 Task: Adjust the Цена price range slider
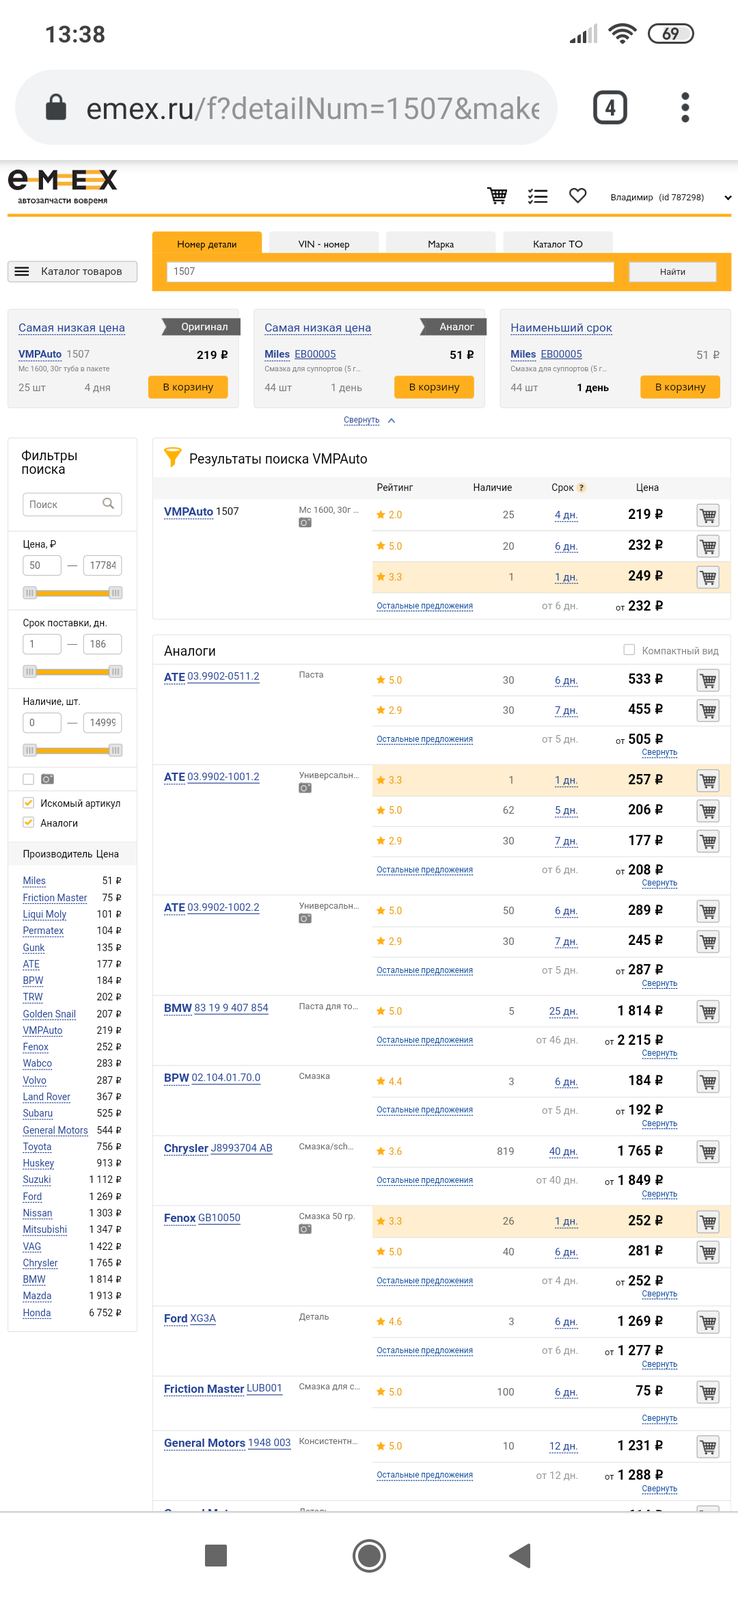tap(72, 593)
